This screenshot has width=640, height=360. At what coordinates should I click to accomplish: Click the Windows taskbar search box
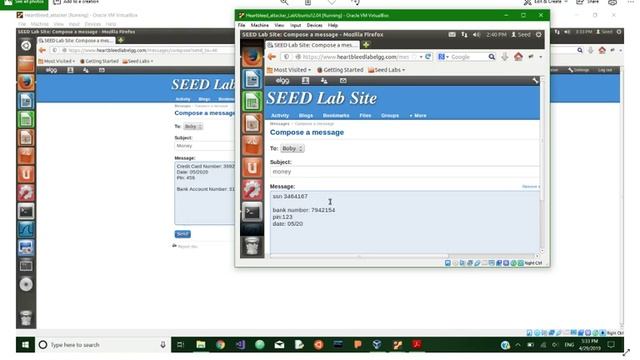[x=102, y=345]
